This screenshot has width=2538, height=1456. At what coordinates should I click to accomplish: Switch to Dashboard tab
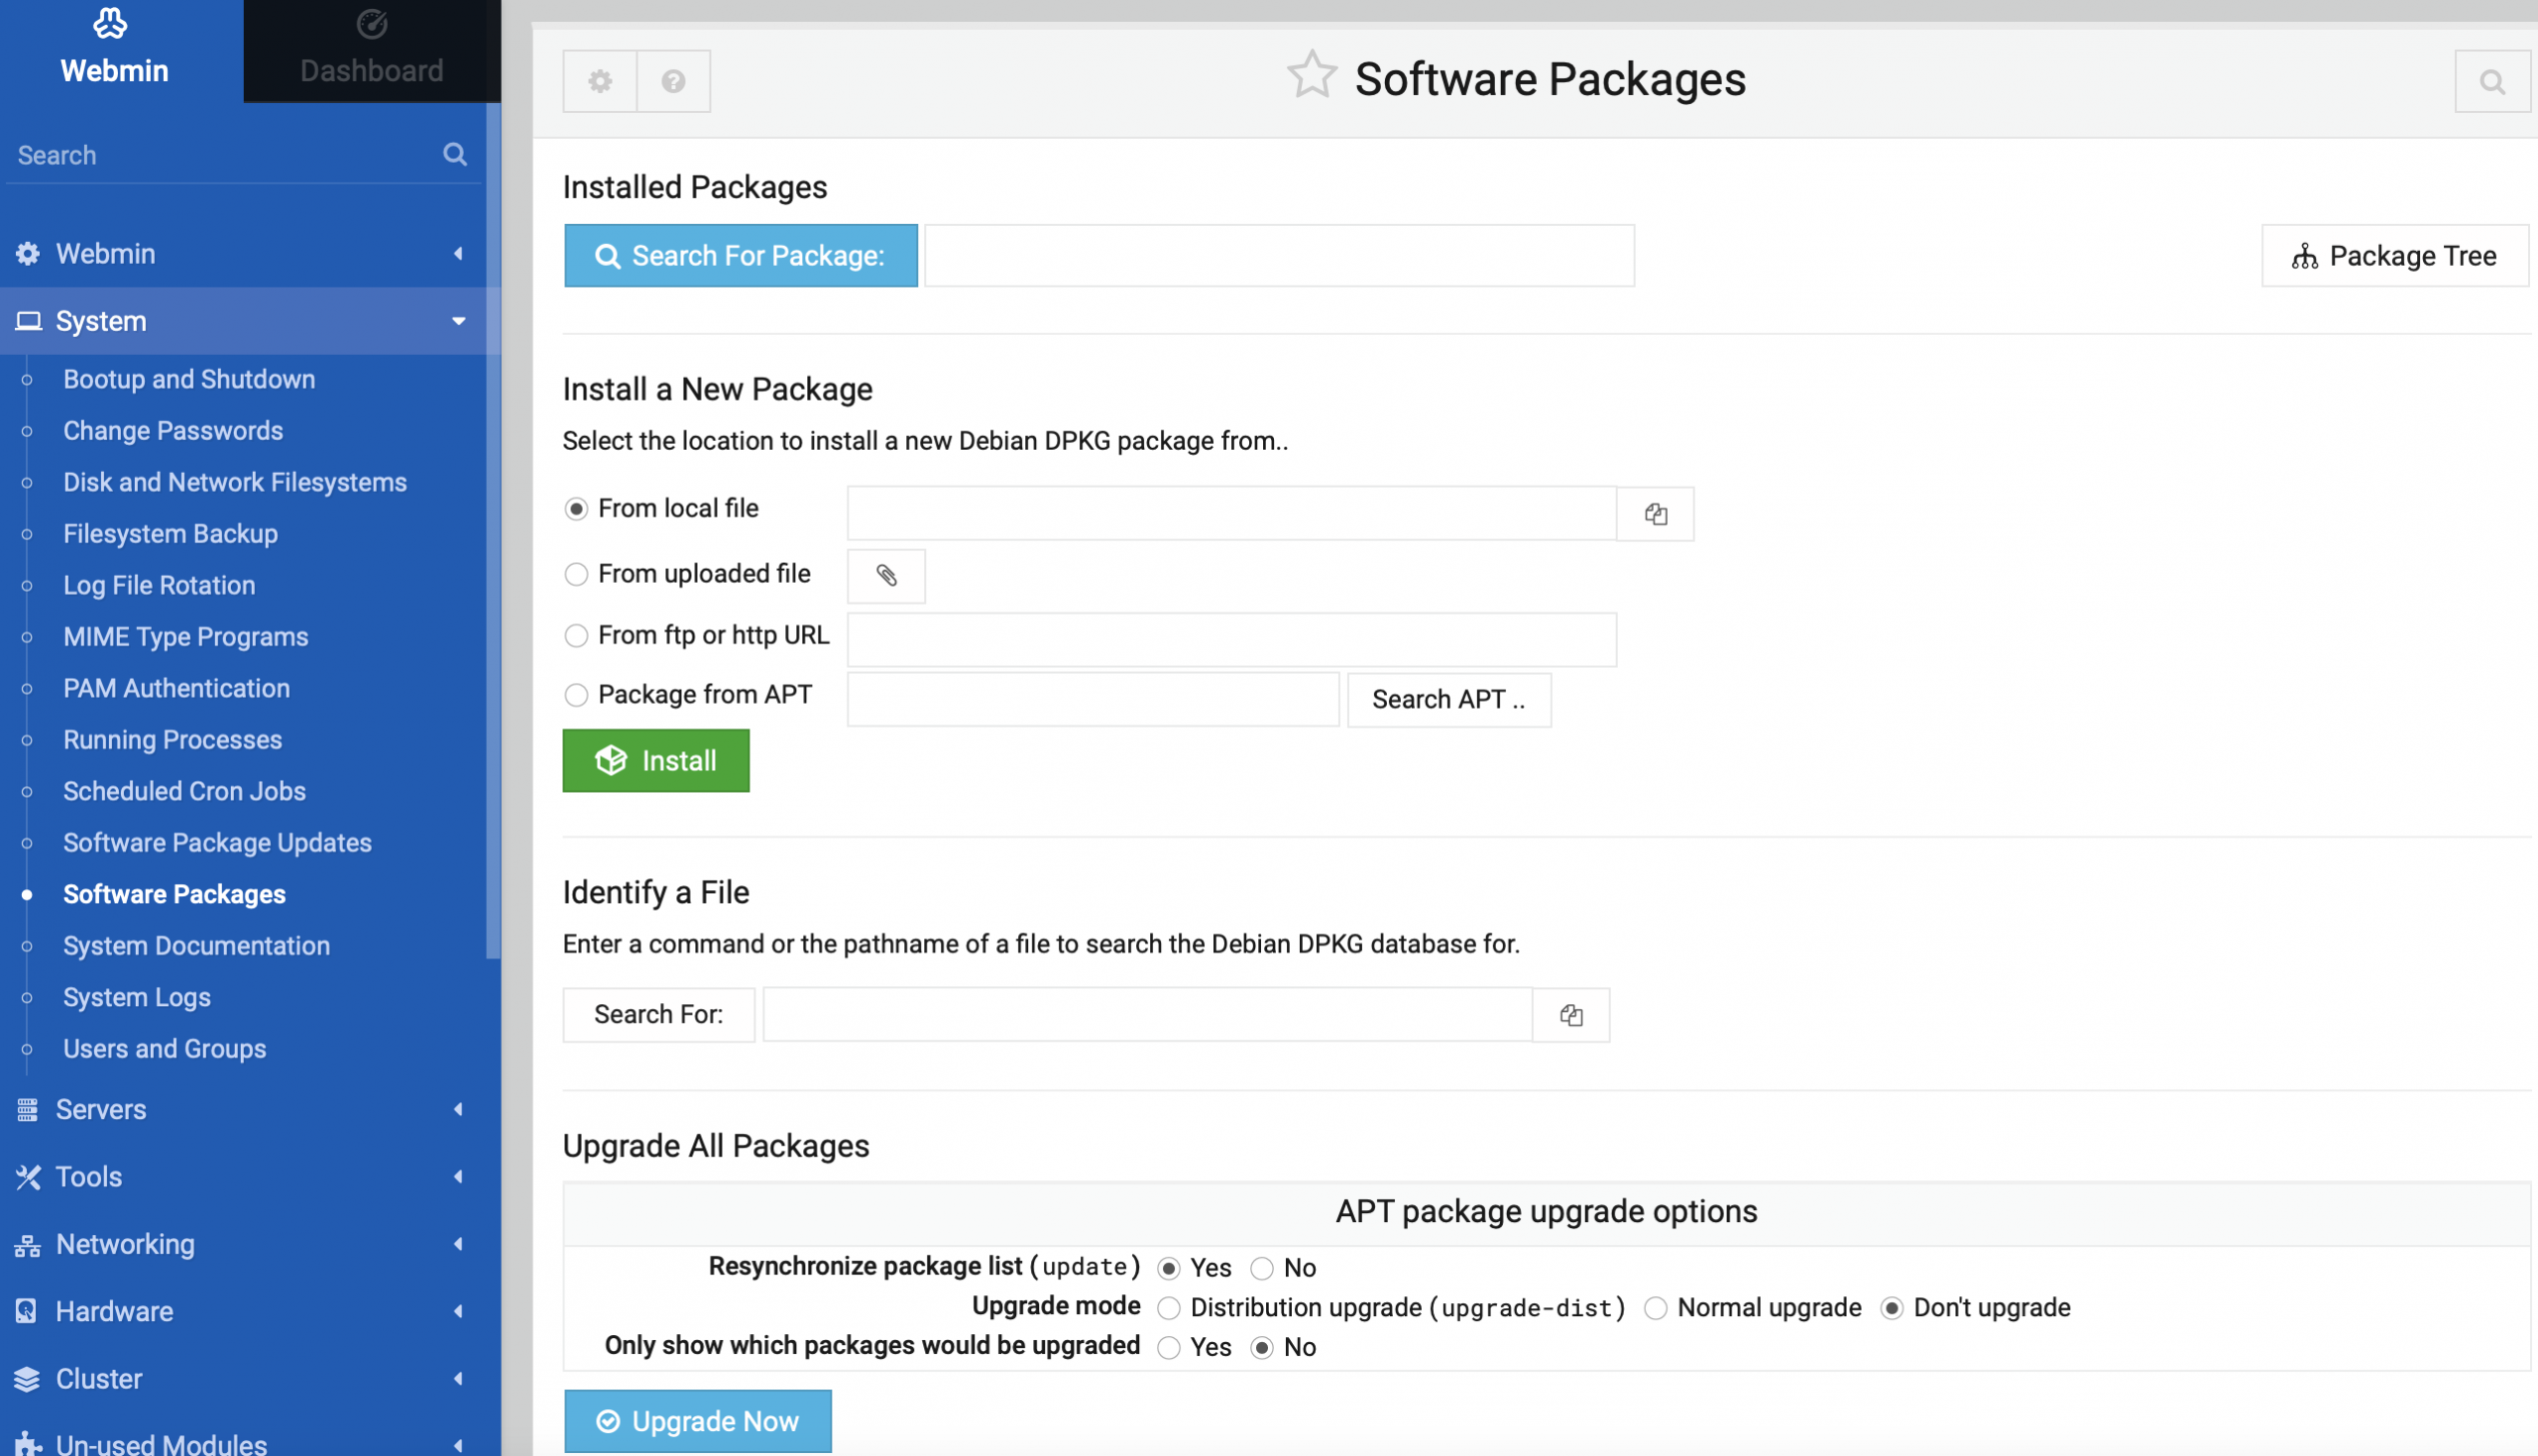(372, 50)
